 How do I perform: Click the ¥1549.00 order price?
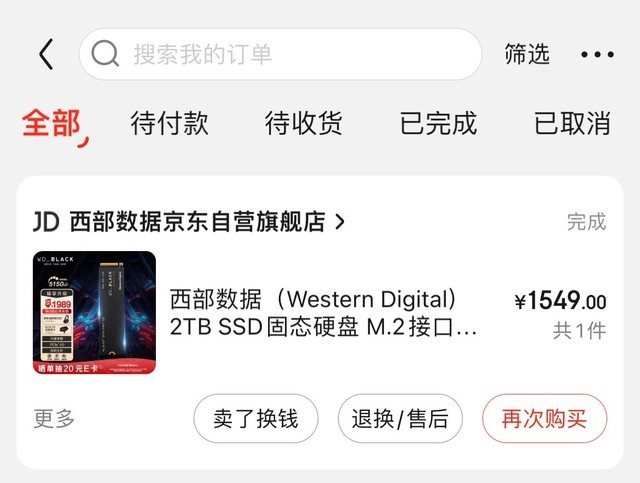click(560, 301)
